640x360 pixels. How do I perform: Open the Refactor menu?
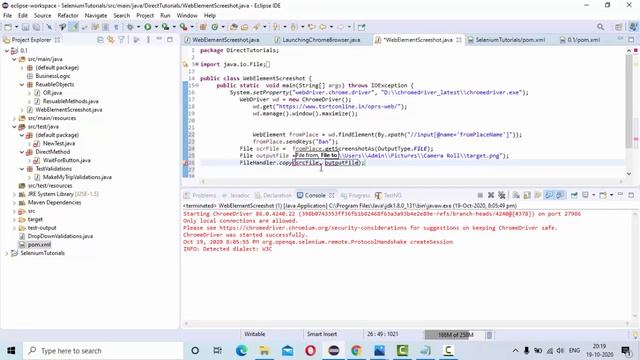(68, 16)
